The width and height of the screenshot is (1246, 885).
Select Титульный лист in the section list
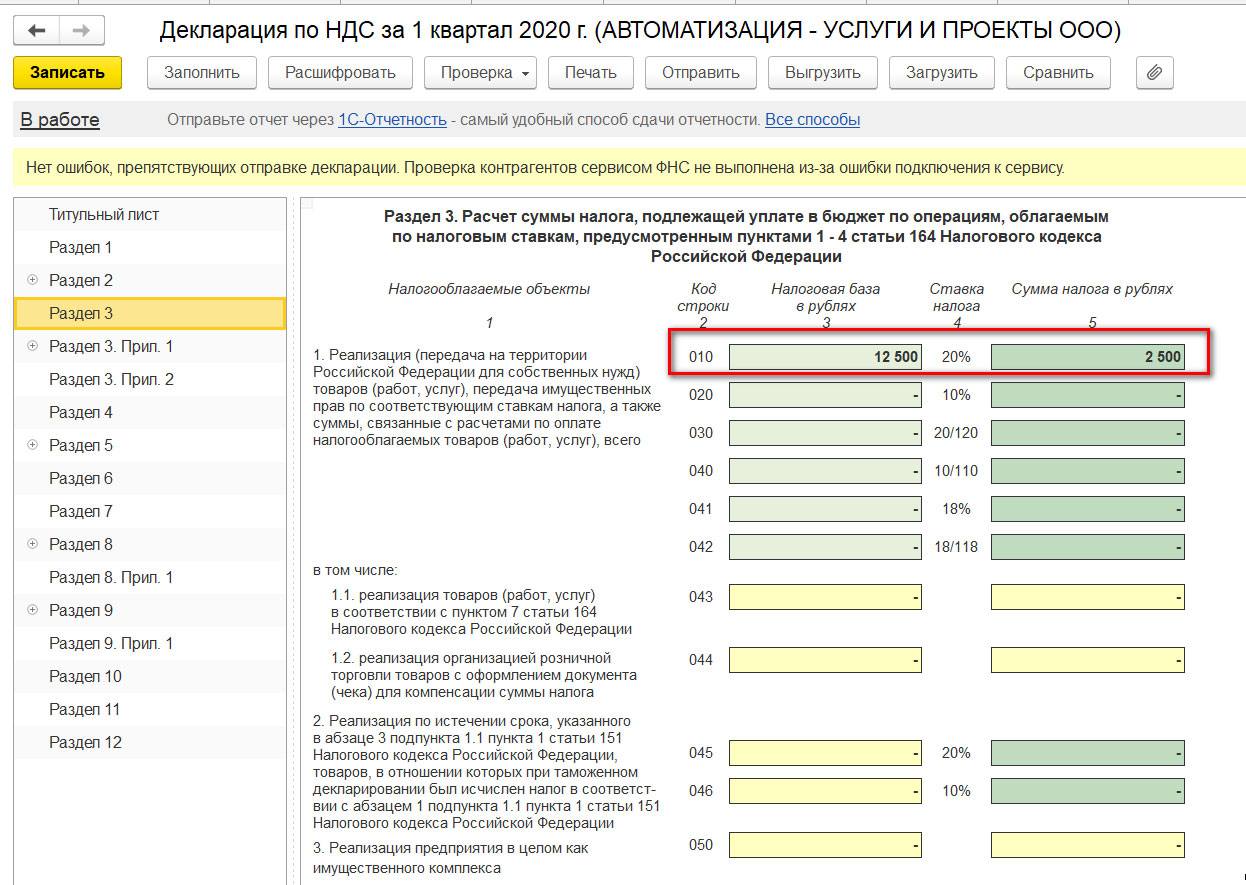point(104,215)
